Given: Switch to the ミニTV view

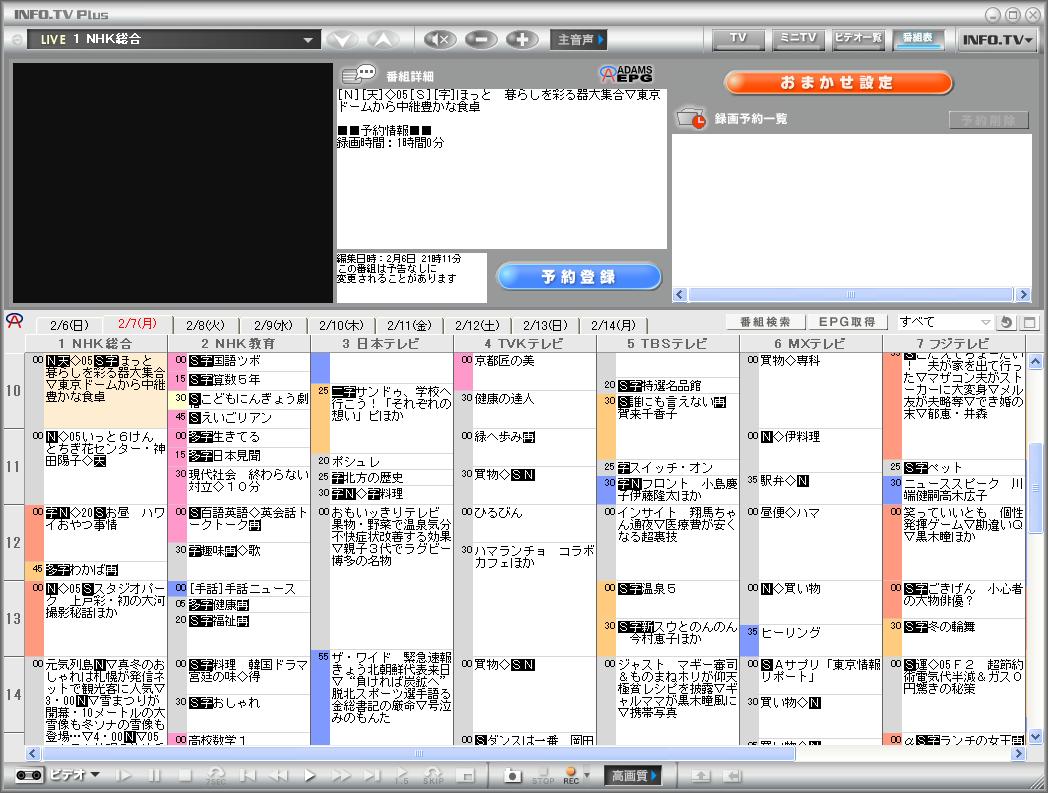Looking at the screenshot, I should click(x=798, y=39).
